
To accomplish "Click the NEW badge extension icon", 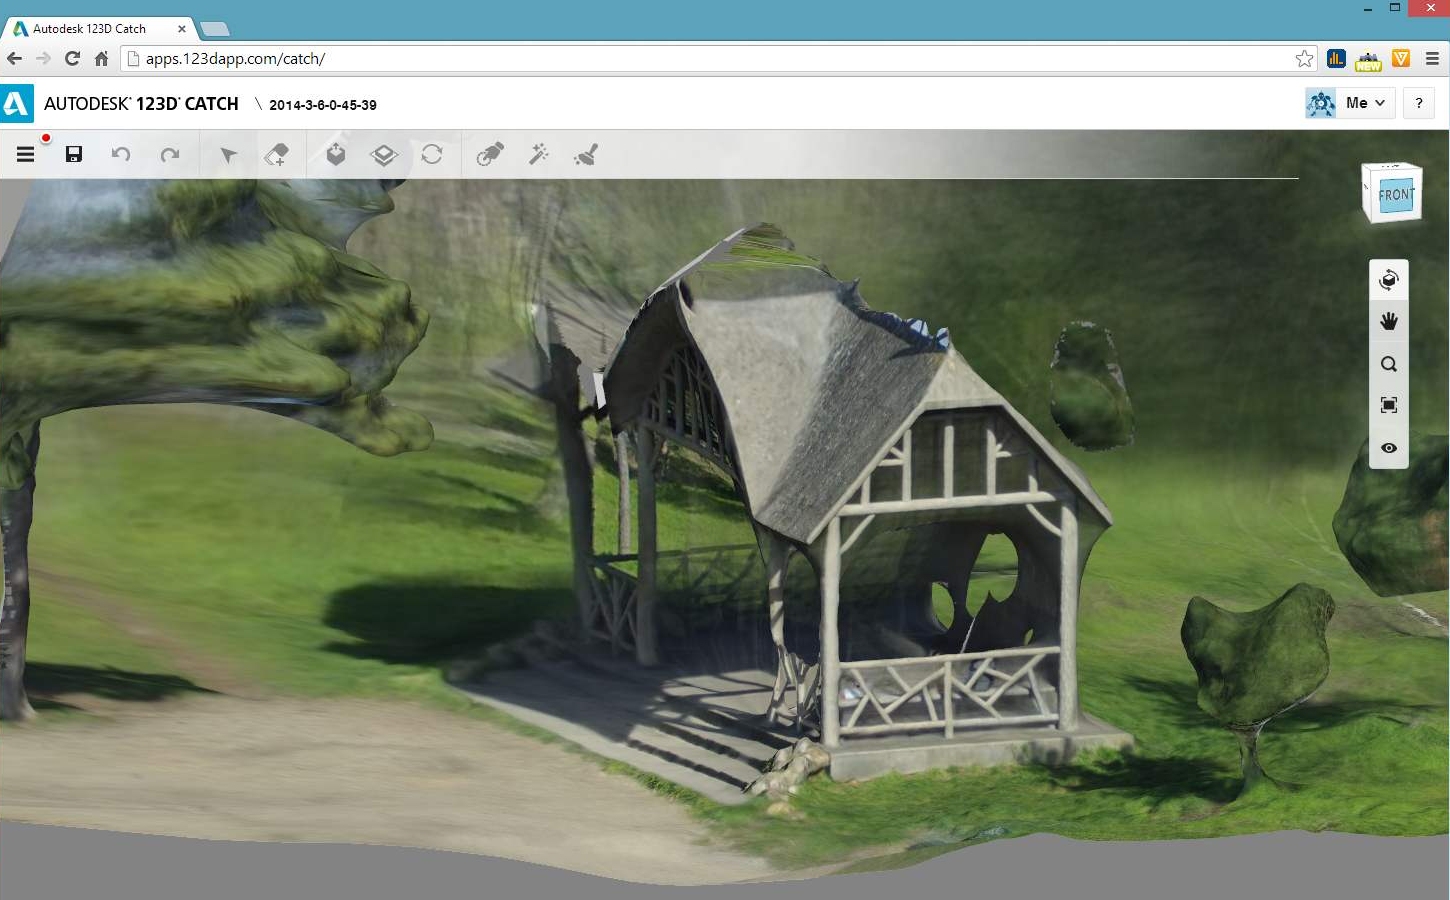I will point(1368,61).
